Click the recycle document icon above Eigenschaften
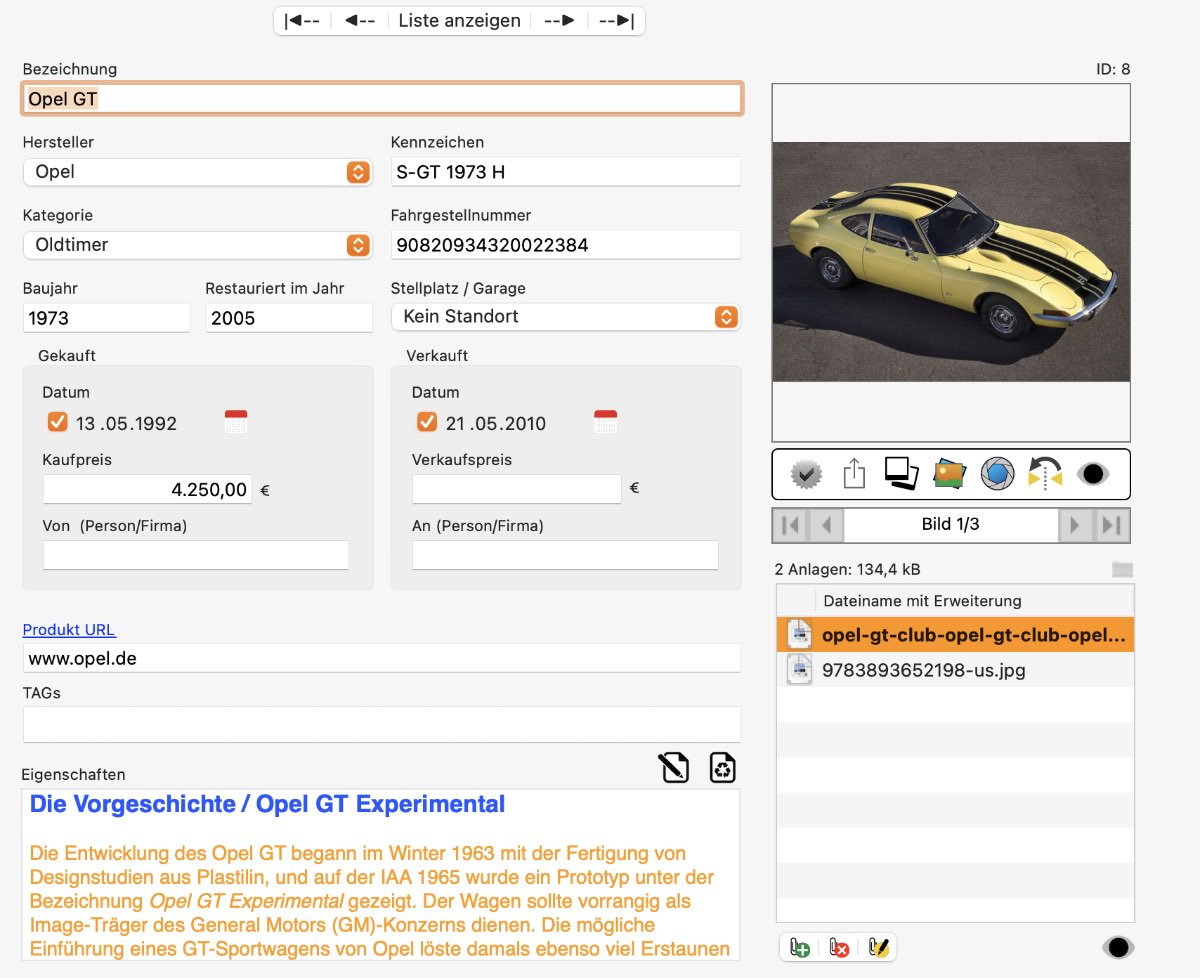The image size is (1200, 978). click(722, 768)
